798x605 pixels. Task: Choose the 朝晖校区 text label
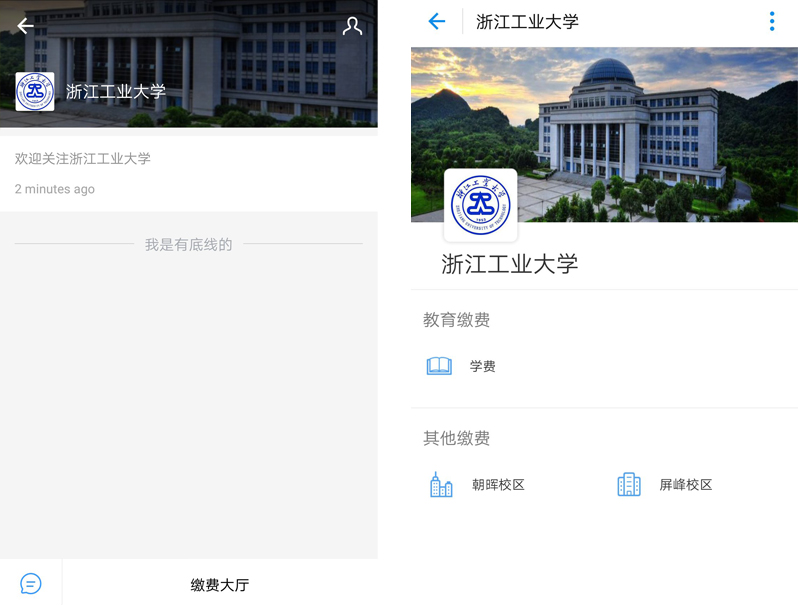(x=498, y=485)
